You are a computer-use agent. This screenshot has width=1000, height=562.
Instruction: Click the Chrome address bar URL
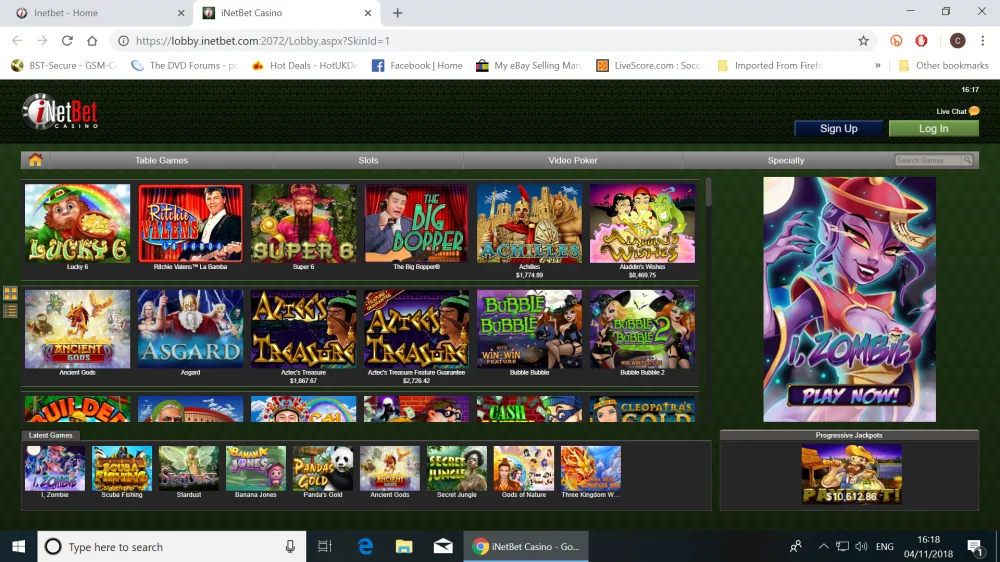tap(262, 41)
